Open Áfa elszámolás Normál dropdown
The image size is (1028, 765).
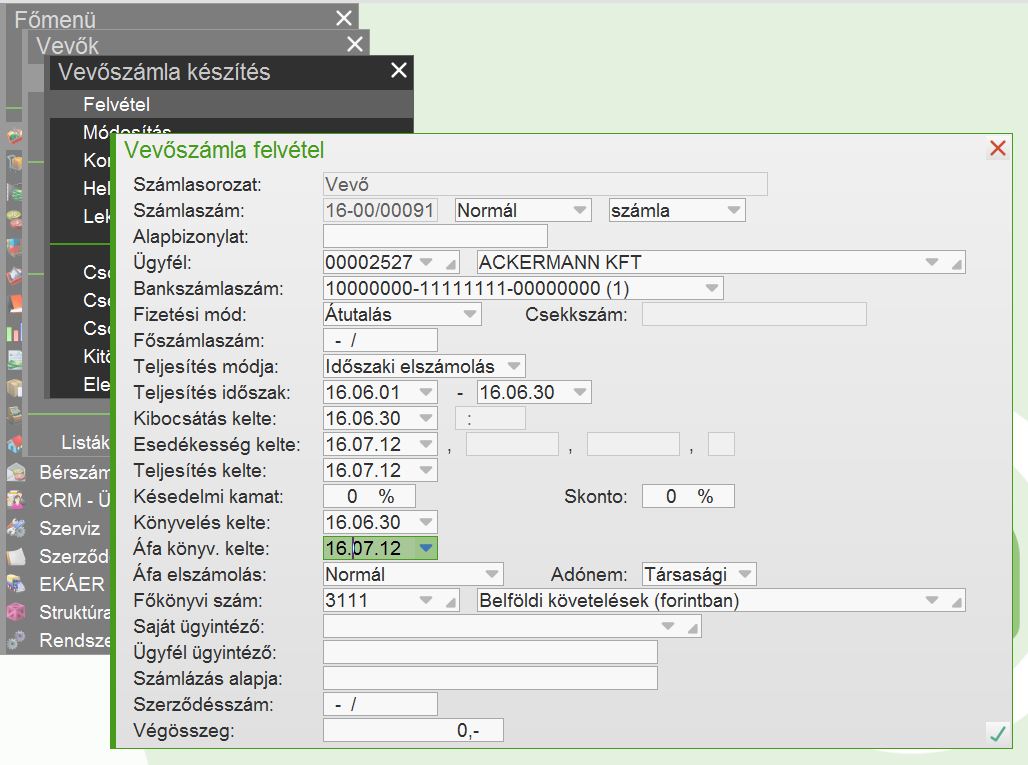click(x=492, y=574)
